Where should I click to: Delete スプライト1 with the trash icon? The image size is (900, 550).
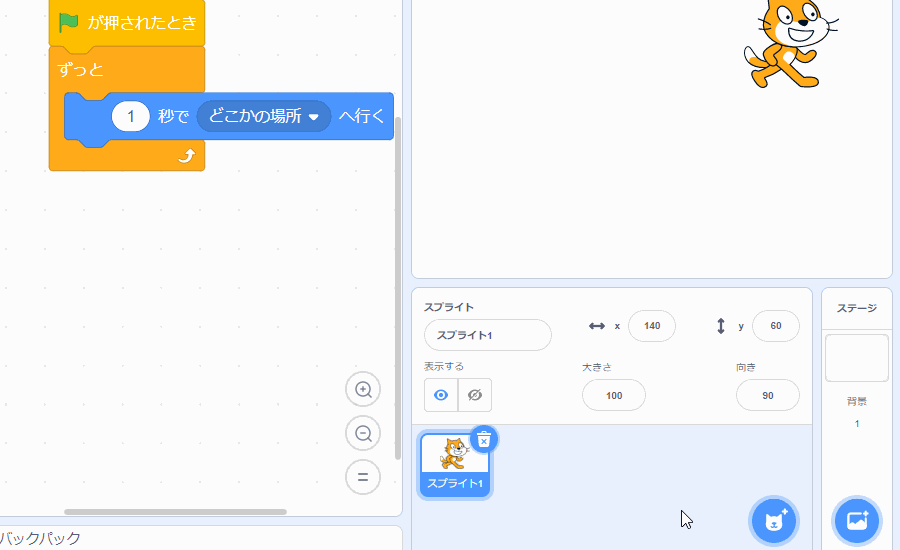[x=484, y=440]
